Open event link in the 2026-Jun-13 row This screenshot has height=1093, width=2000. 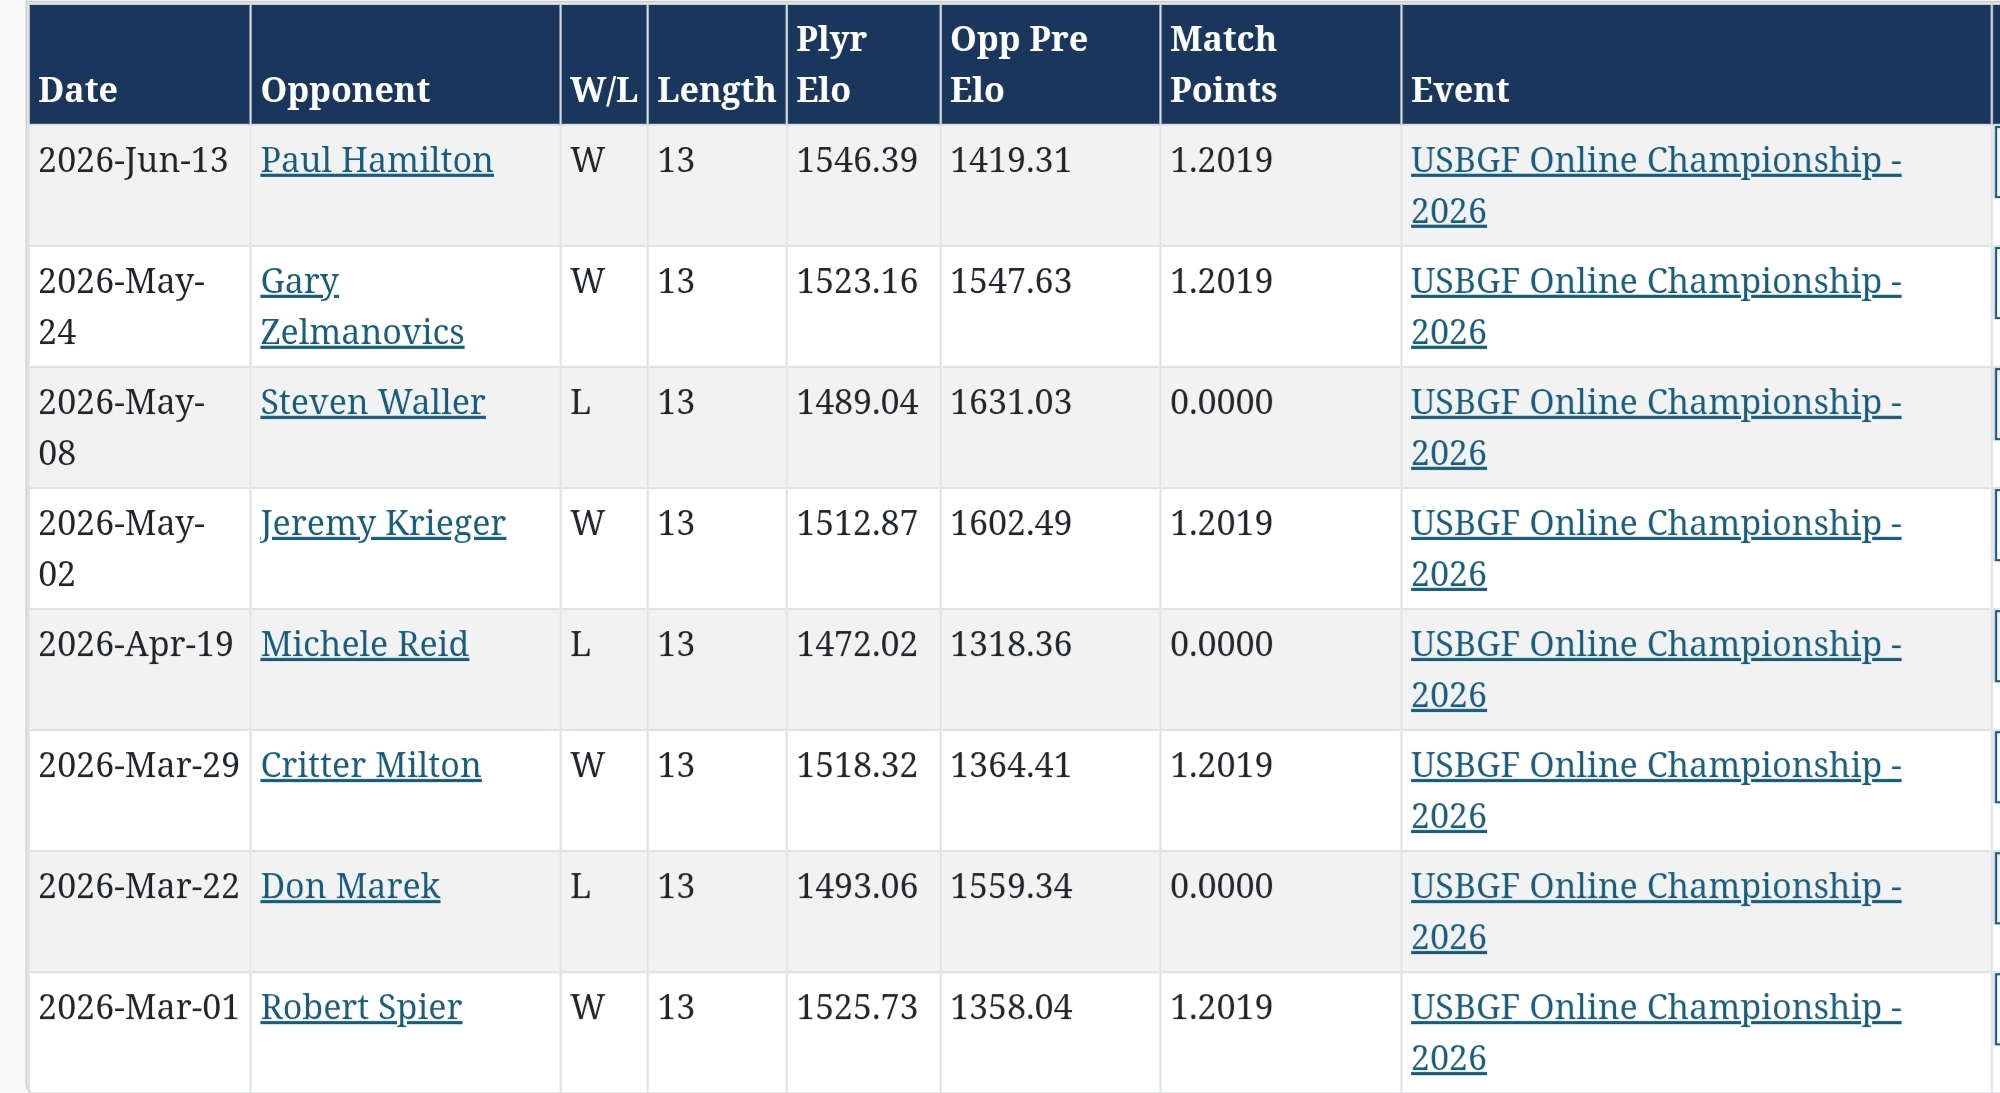click(1656, 185)
